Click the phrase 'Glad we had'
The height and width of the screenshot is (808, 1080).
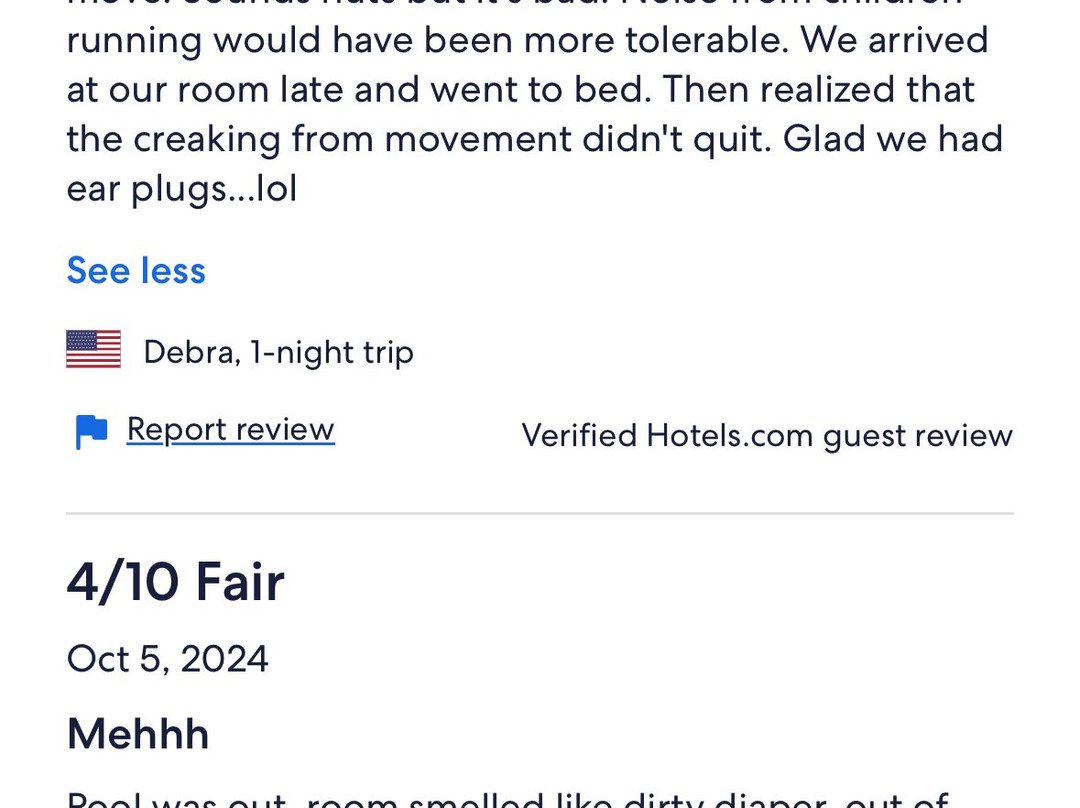coord(893,139)
